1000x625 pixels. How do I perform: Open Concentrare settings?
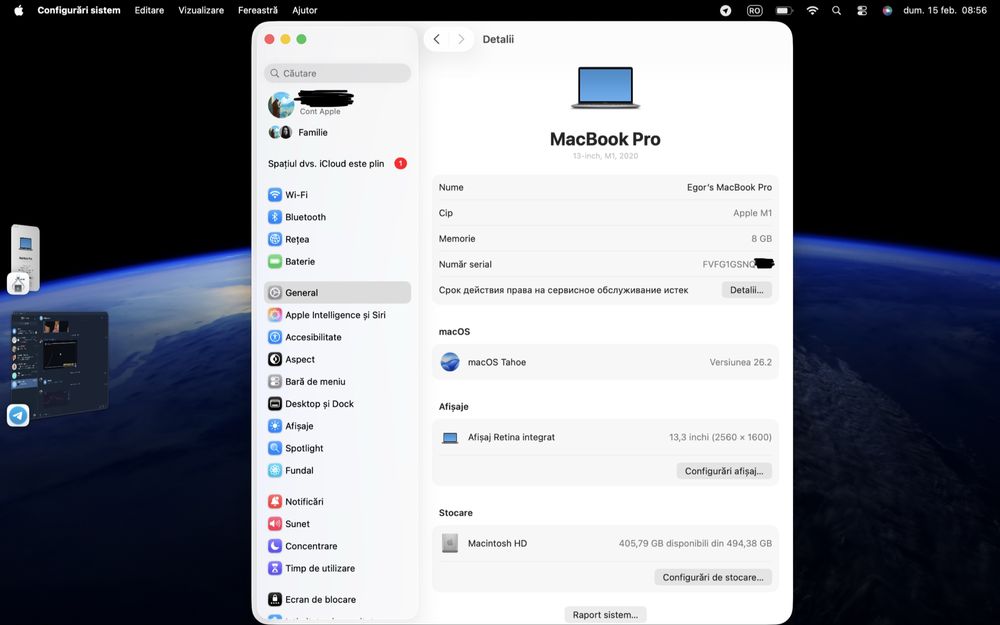click(337, 546)
